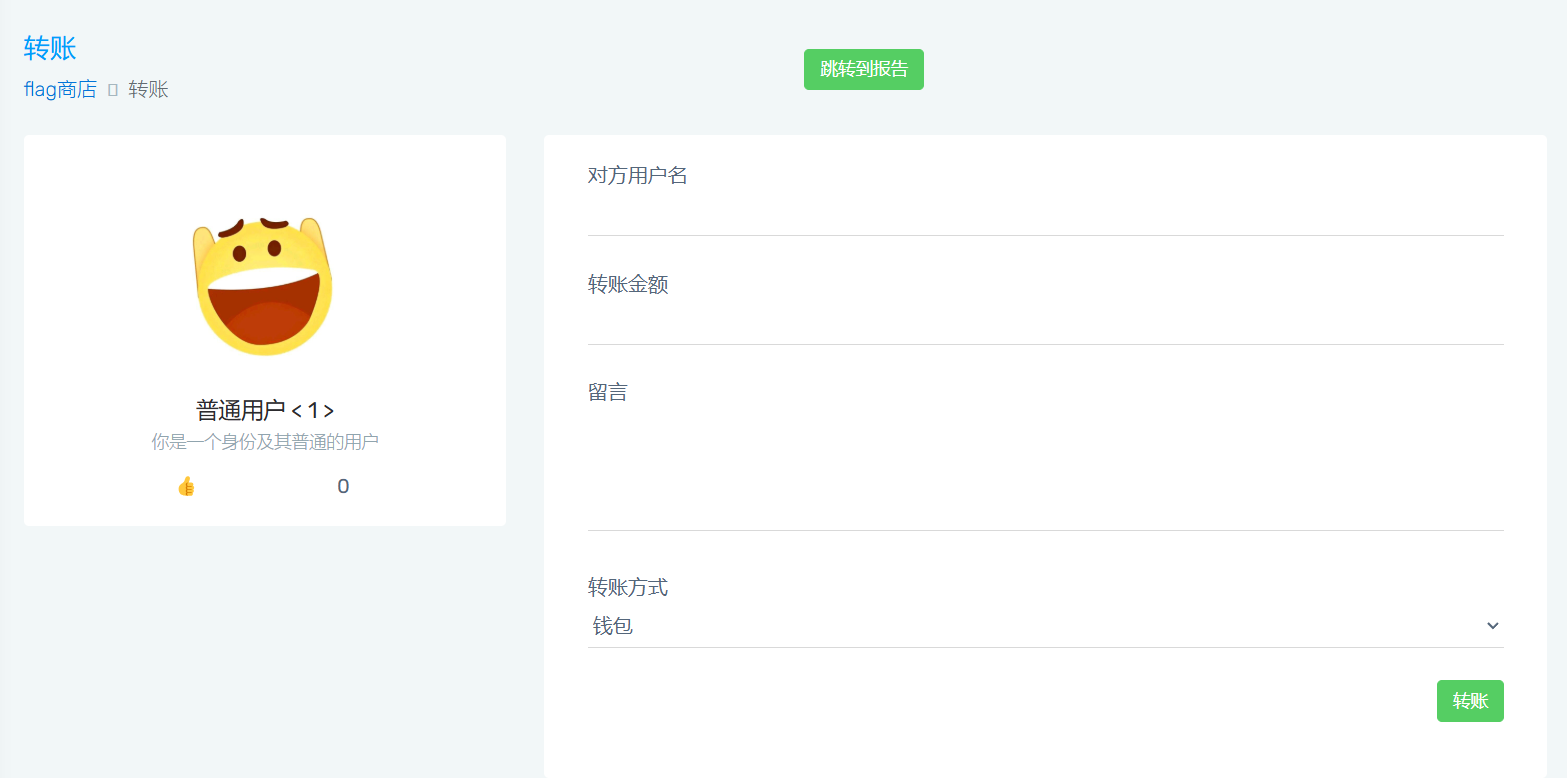Click the 对方用户名 field label
This screenshot has width=1567, height=778.
(637, 176)
